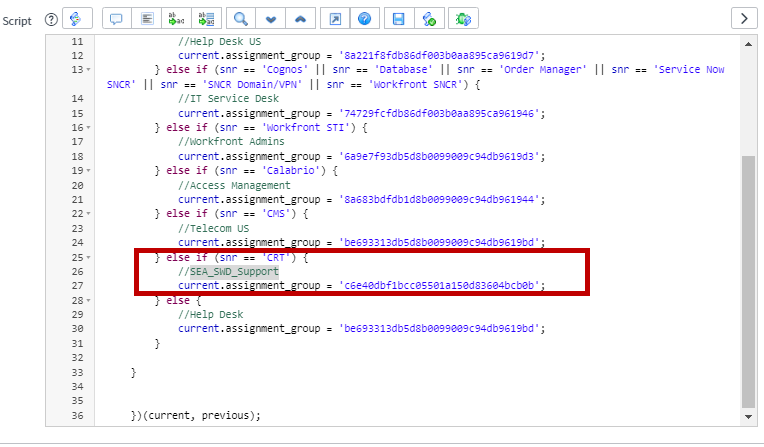Open the blue editor help icon
This screenshot has width=764, height=447.
point(364,19)
